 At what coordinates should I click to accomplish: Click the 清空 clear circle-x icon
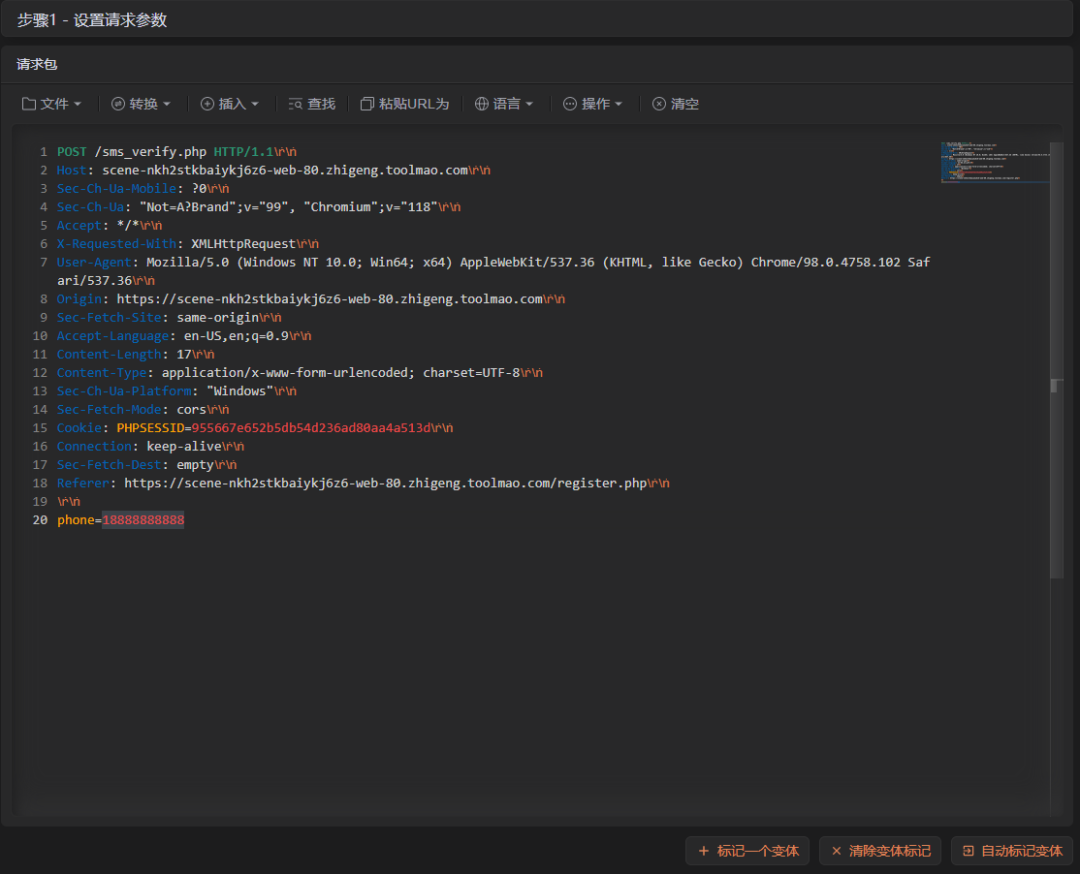tap(659, 104)
